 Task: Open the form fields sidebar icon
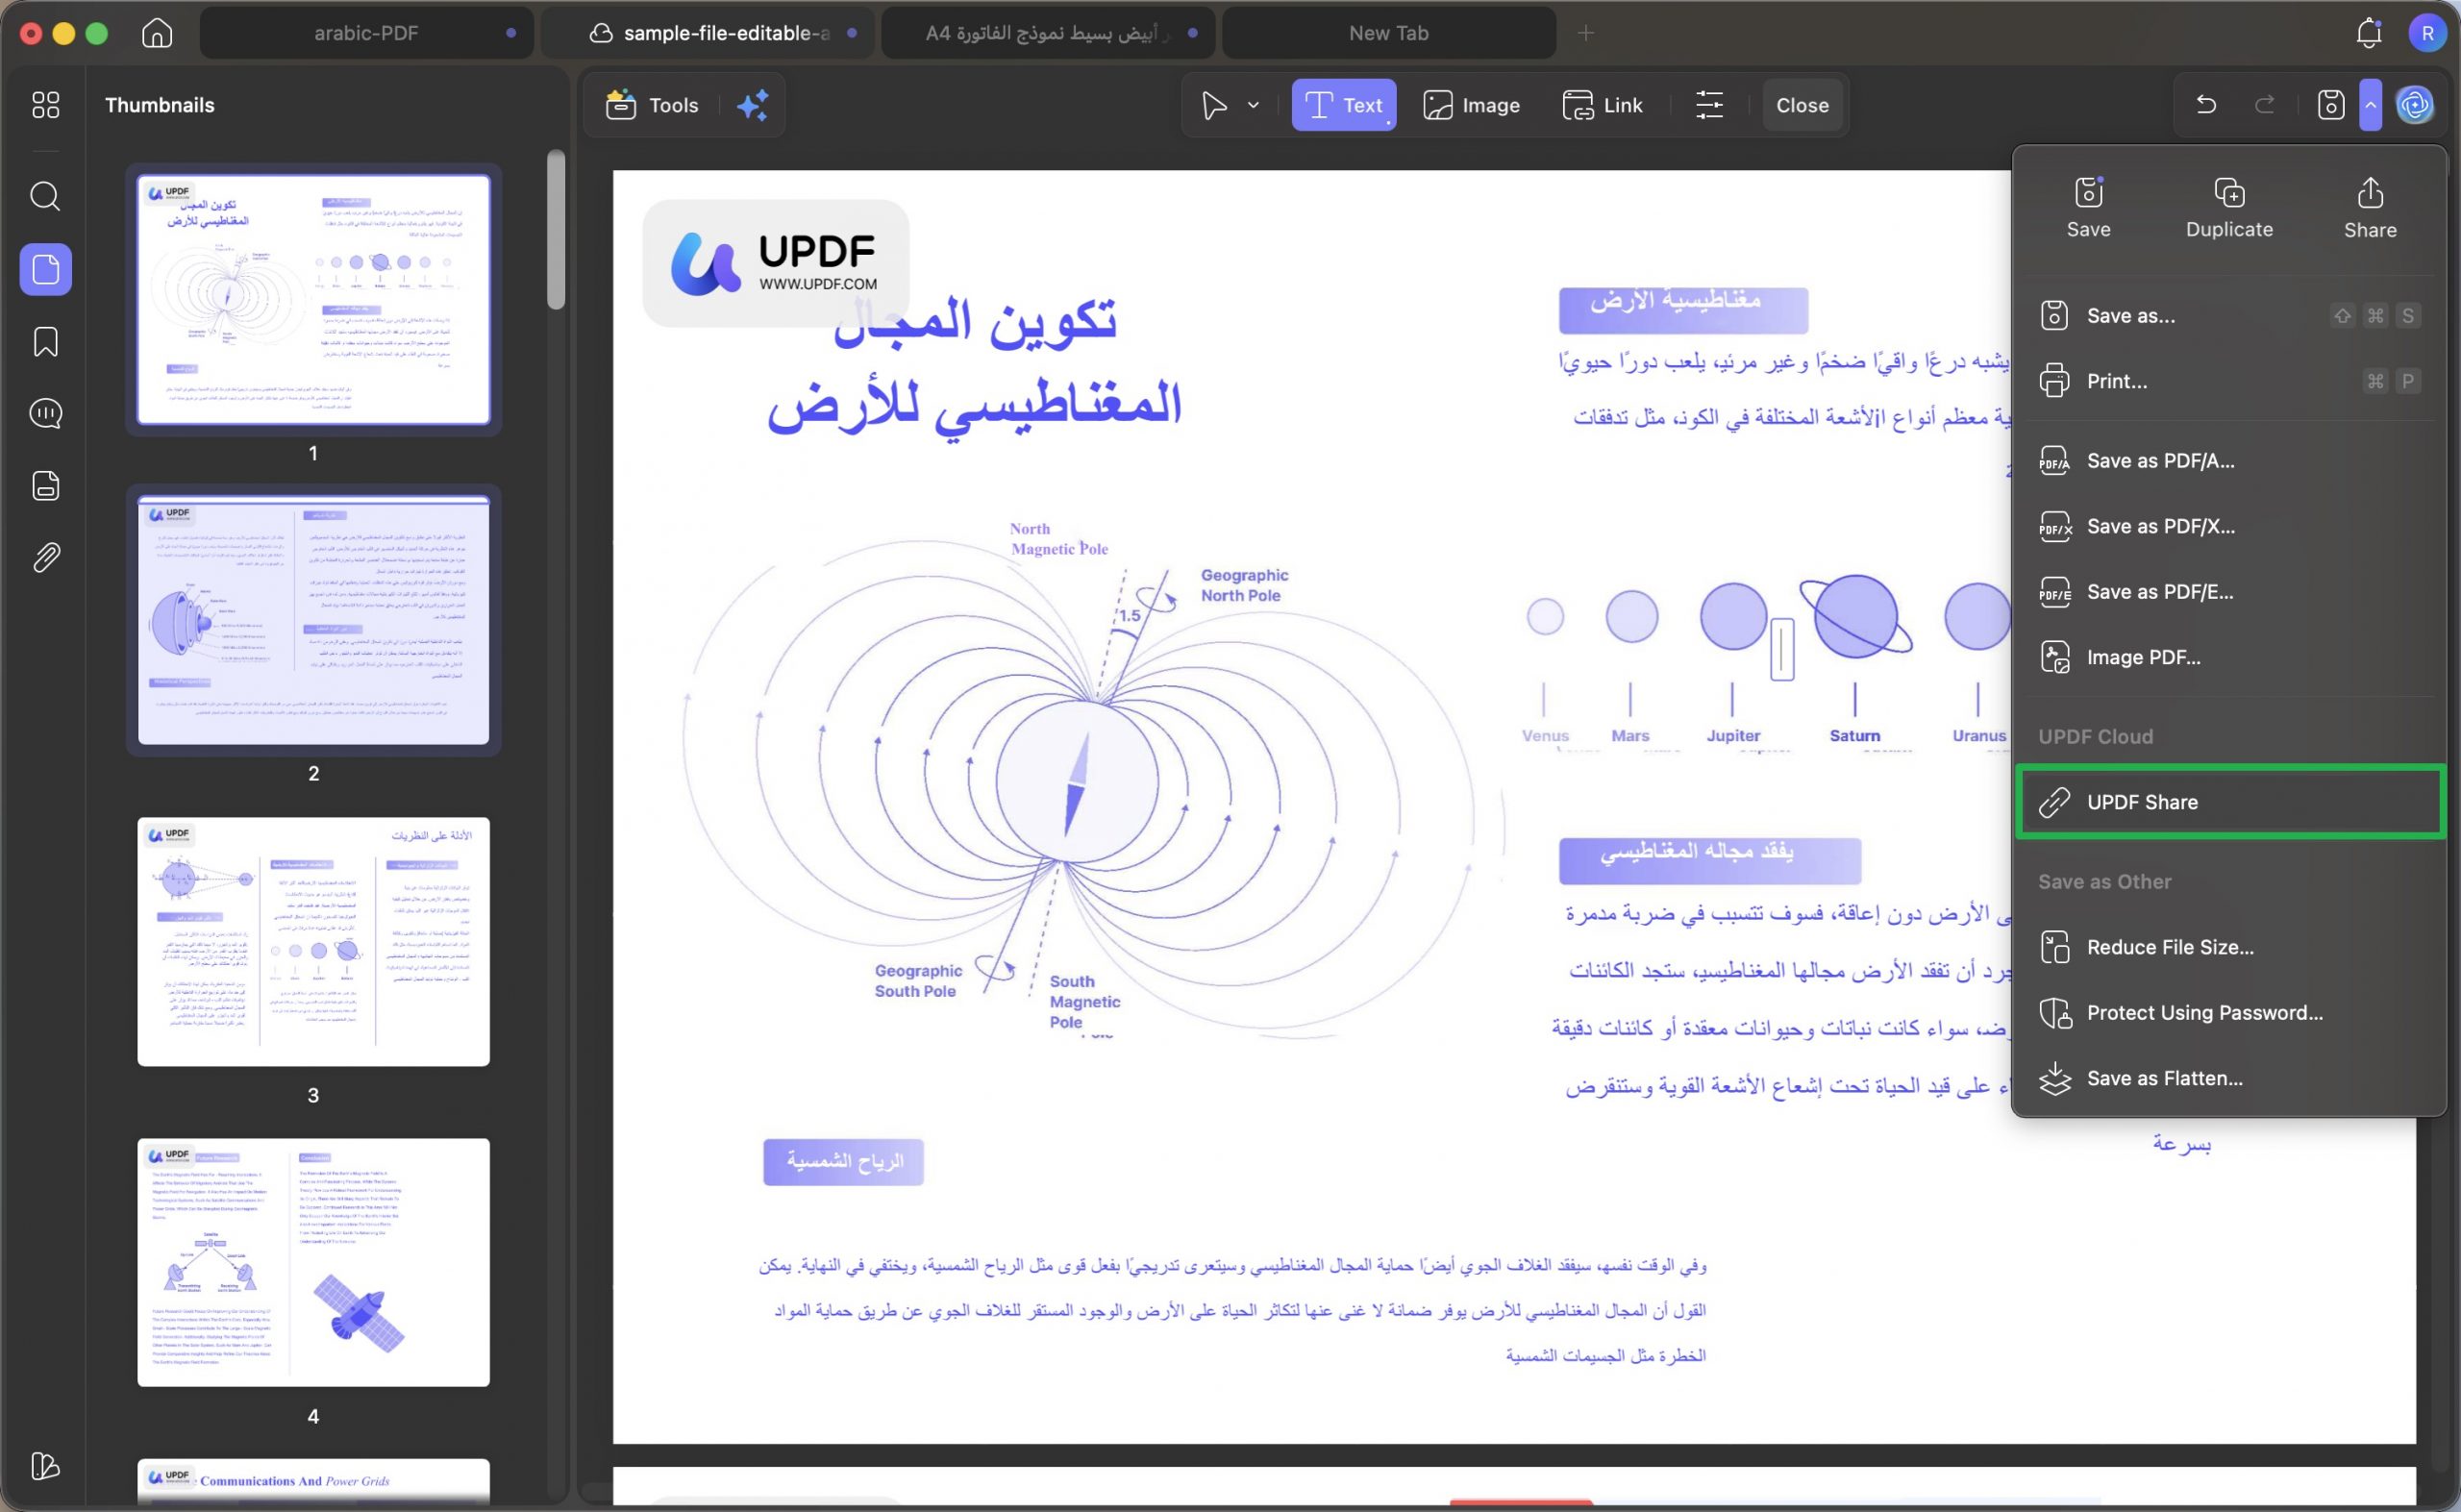coord(45,486)
